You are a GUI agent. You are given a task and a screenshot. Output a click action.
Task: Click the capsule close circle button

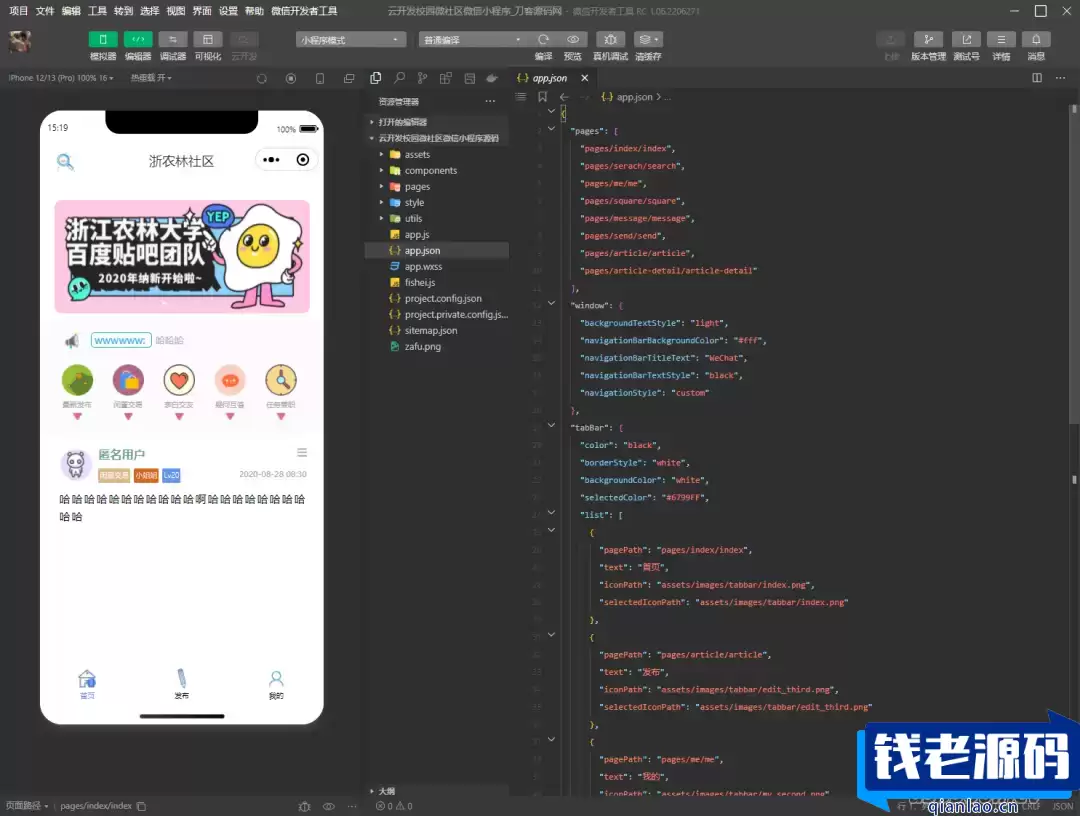[302, 160]
